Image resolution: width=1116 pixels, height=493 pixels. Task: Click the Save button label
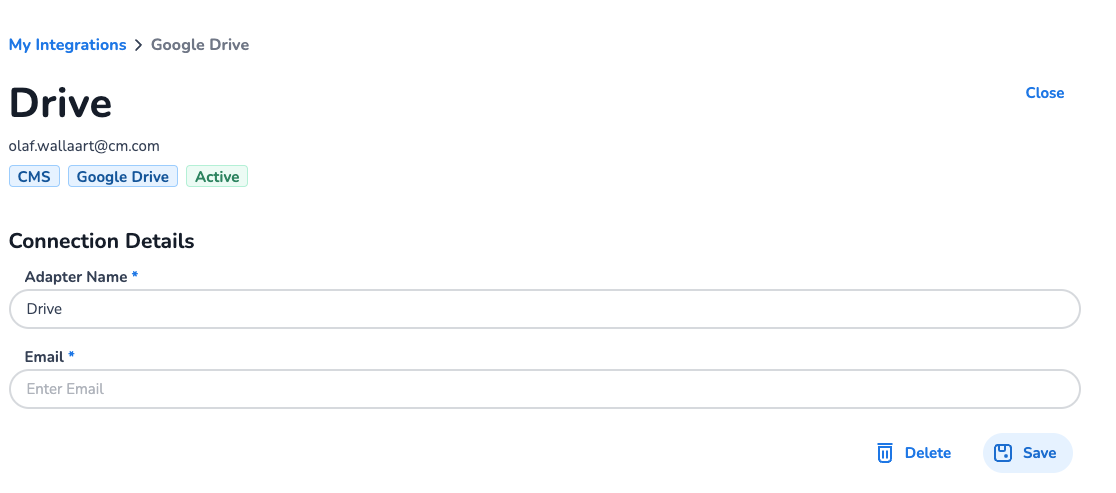point(1039,453)
